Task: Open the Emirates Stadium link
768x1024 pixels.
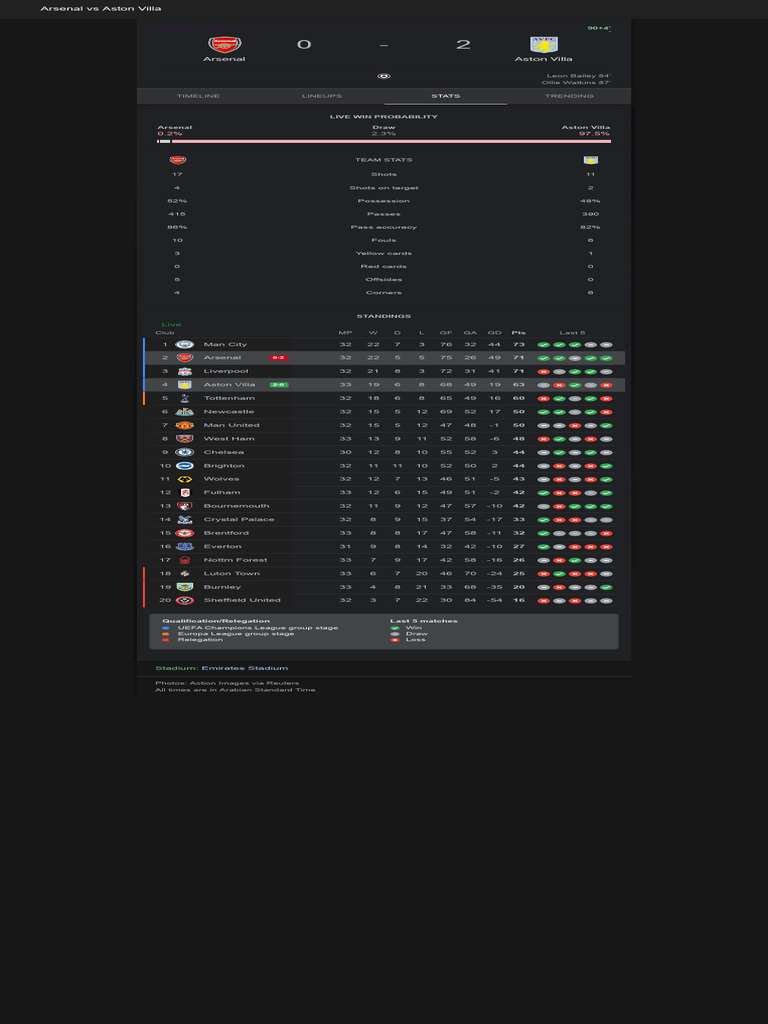Action: (245, 668)
